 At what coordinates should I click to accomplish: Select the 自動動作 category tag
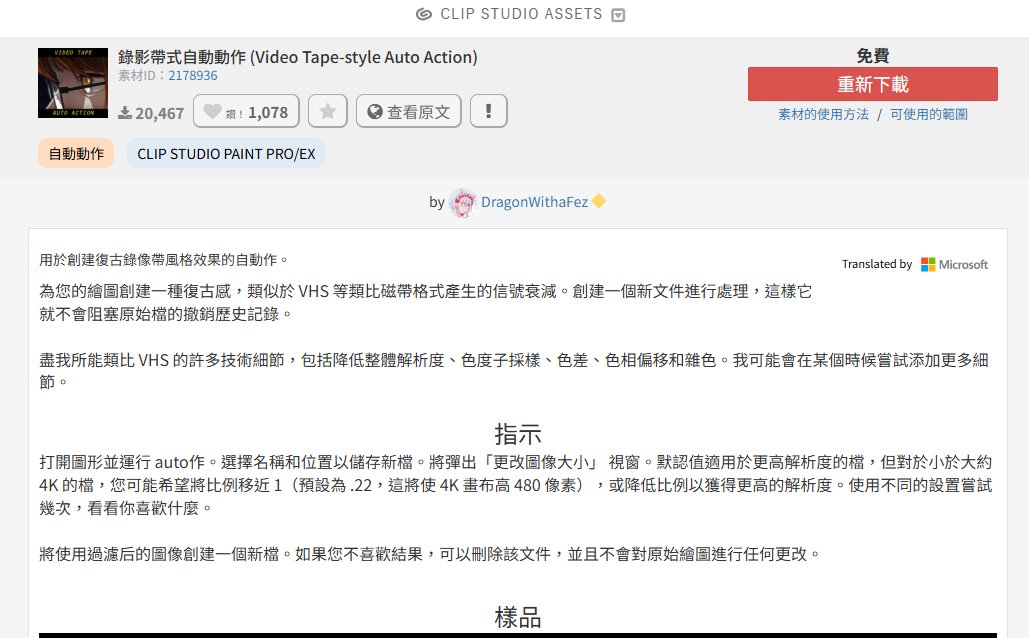pos(76,154)
